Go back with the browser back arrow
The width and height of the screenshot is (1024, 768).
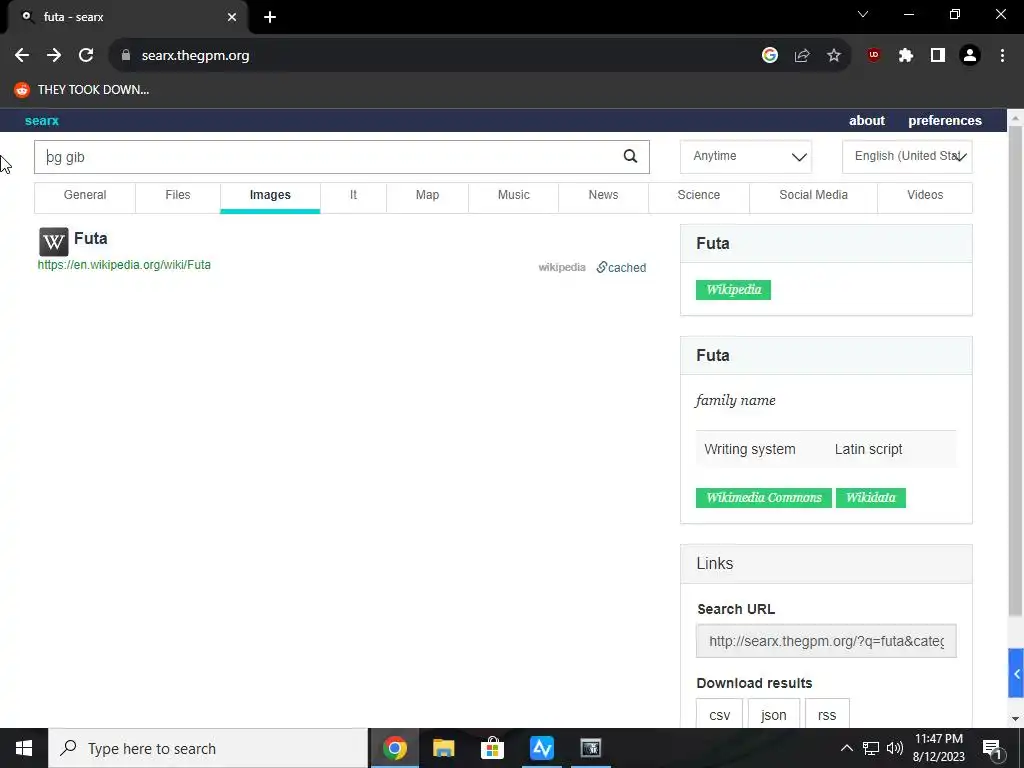(22, 56)
